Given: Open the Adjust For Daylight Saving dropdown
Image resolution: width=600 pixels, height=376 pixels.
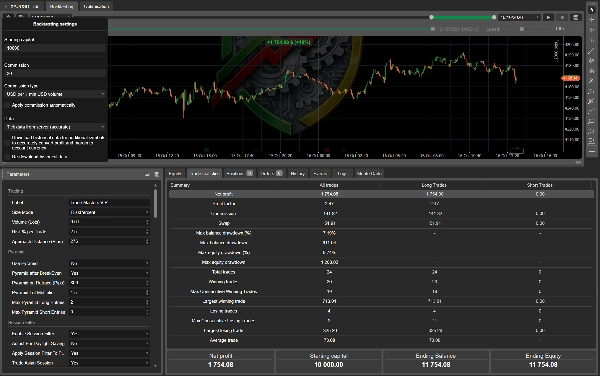Looking at the screenshot, I should [109, 344].
